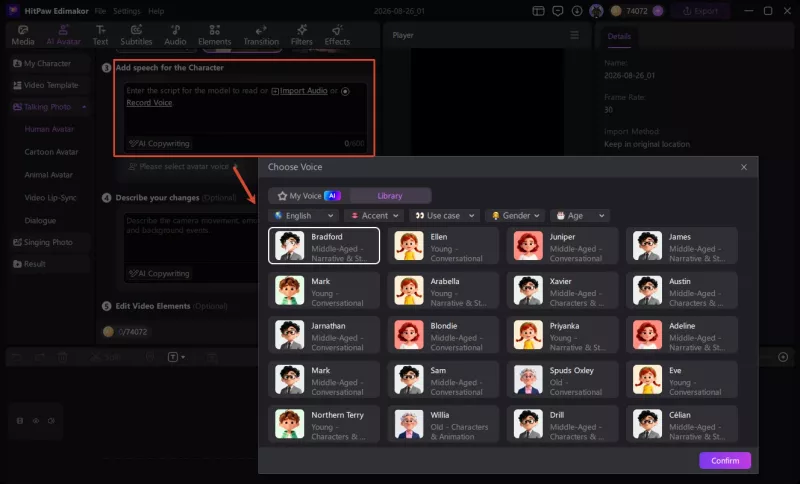
Task: Select Video Lip-Sync in the sidebar
Action: pyautogui.click(x=51, y=198)
